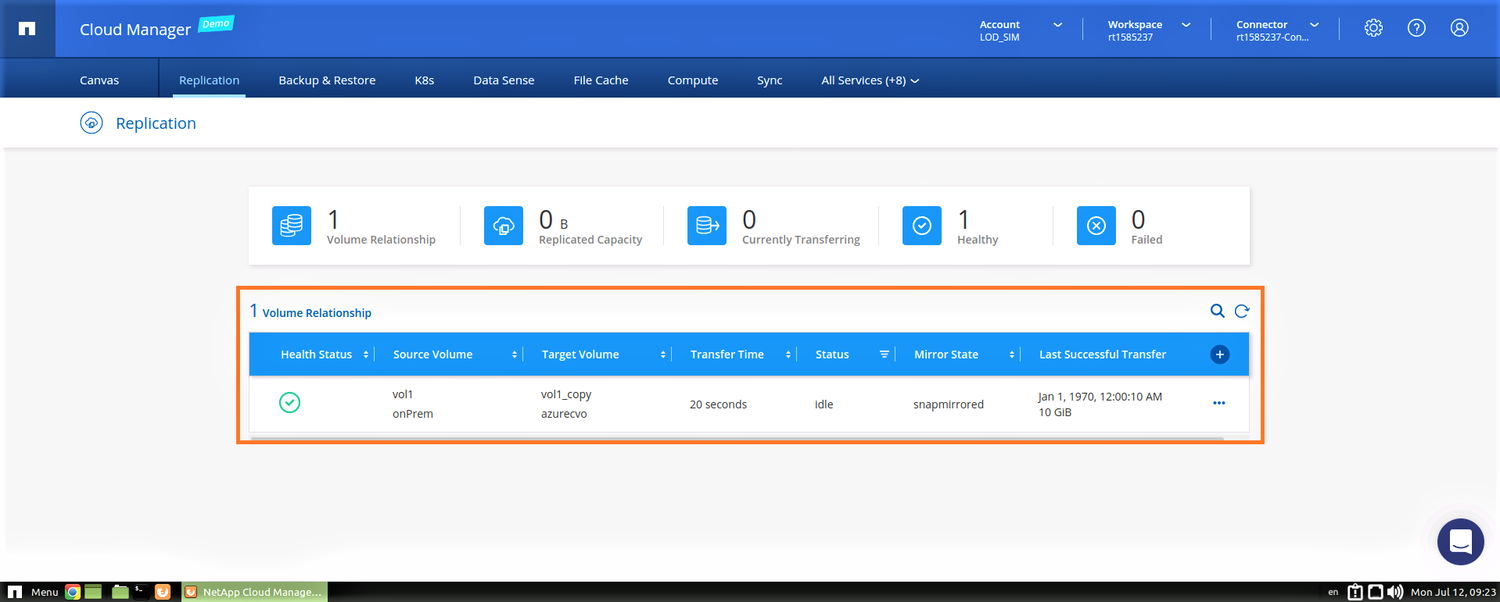Go to the Backup & Restore tab
Screen dimensions: 1500x602
click(x=327, y=80)
